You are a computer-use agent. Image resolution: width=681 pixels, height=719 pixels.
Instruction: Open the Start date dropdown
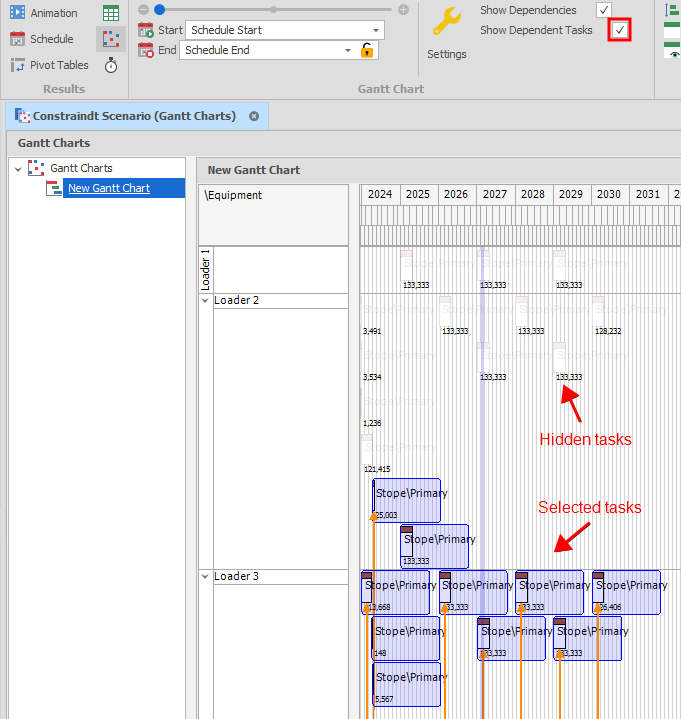pyautogui.click(x=375, y=30)
